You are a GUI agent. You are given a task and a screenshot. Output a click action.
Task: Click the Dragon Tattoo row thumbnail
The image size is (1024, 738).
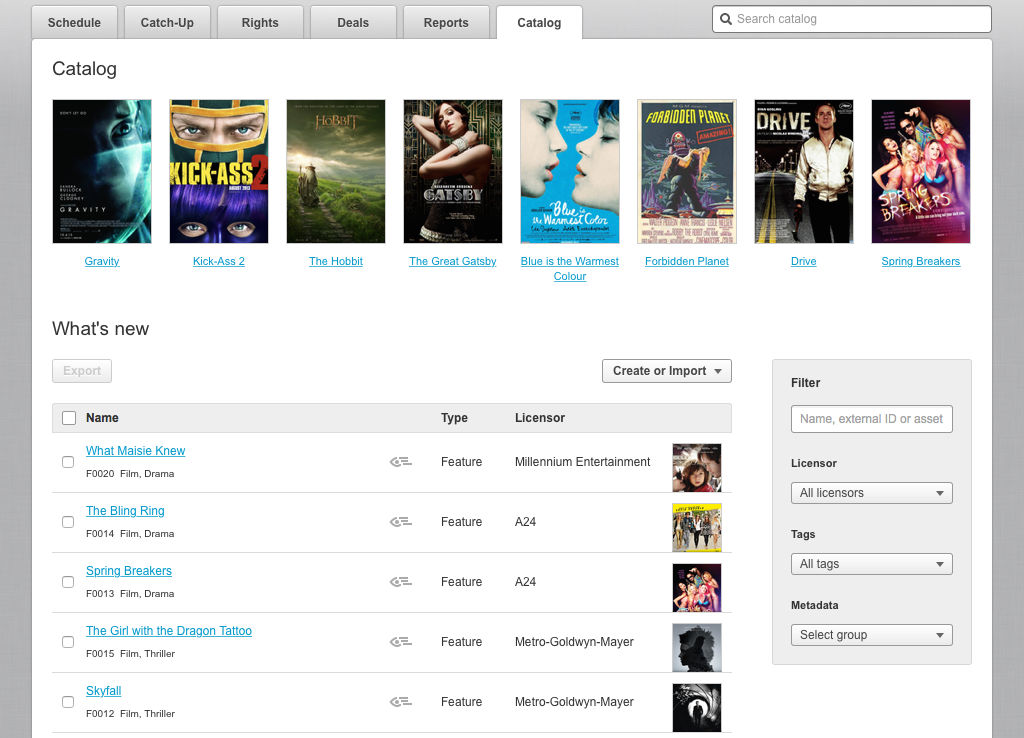tap(697, 648)
